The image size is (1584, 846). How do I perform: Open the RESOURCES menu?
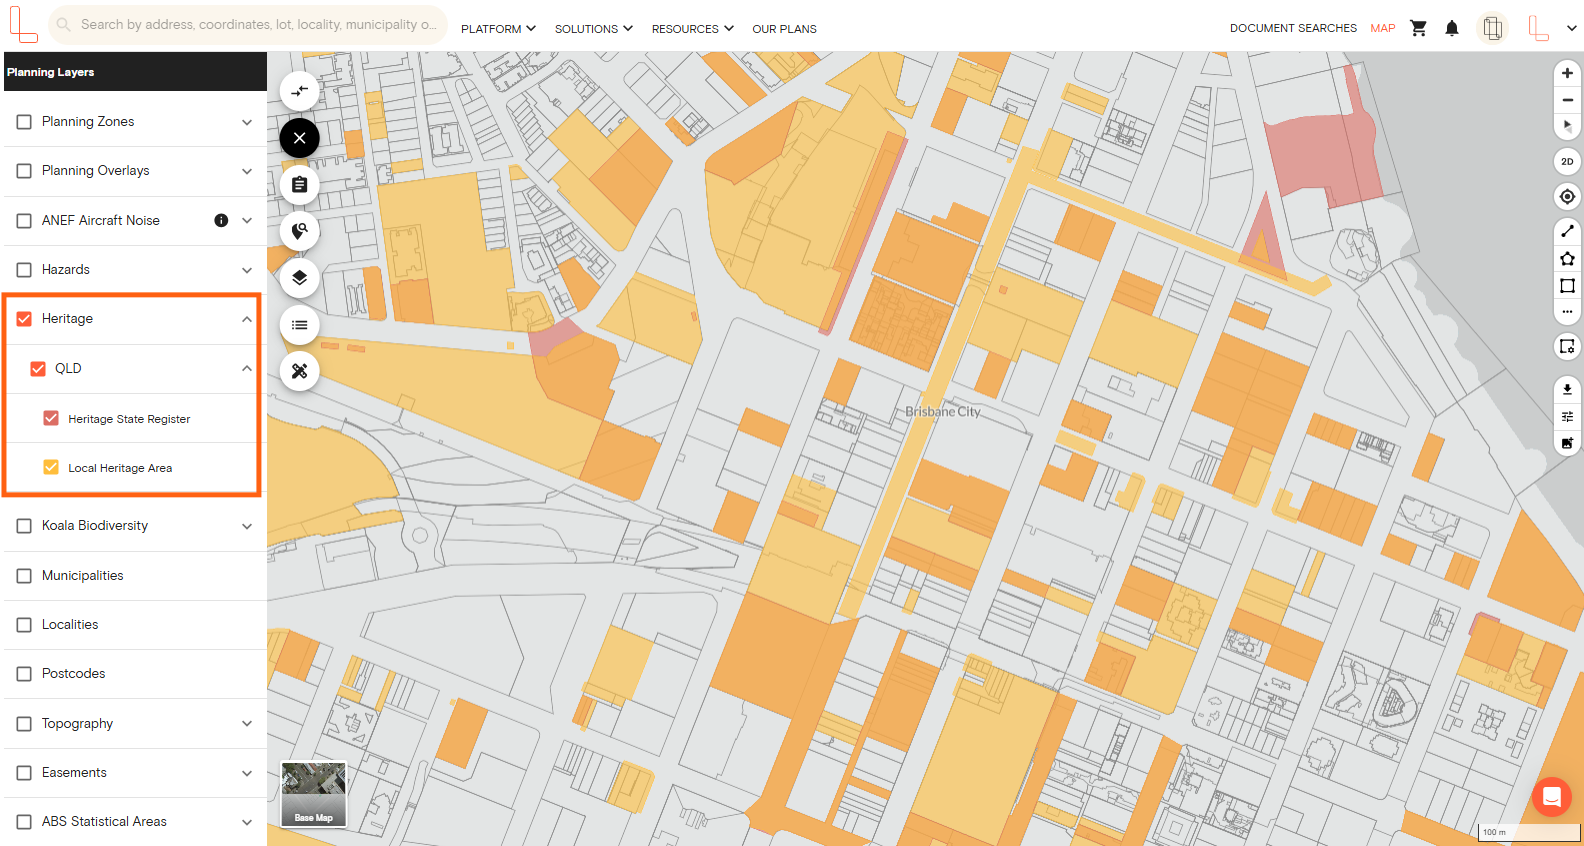point(693,29)
